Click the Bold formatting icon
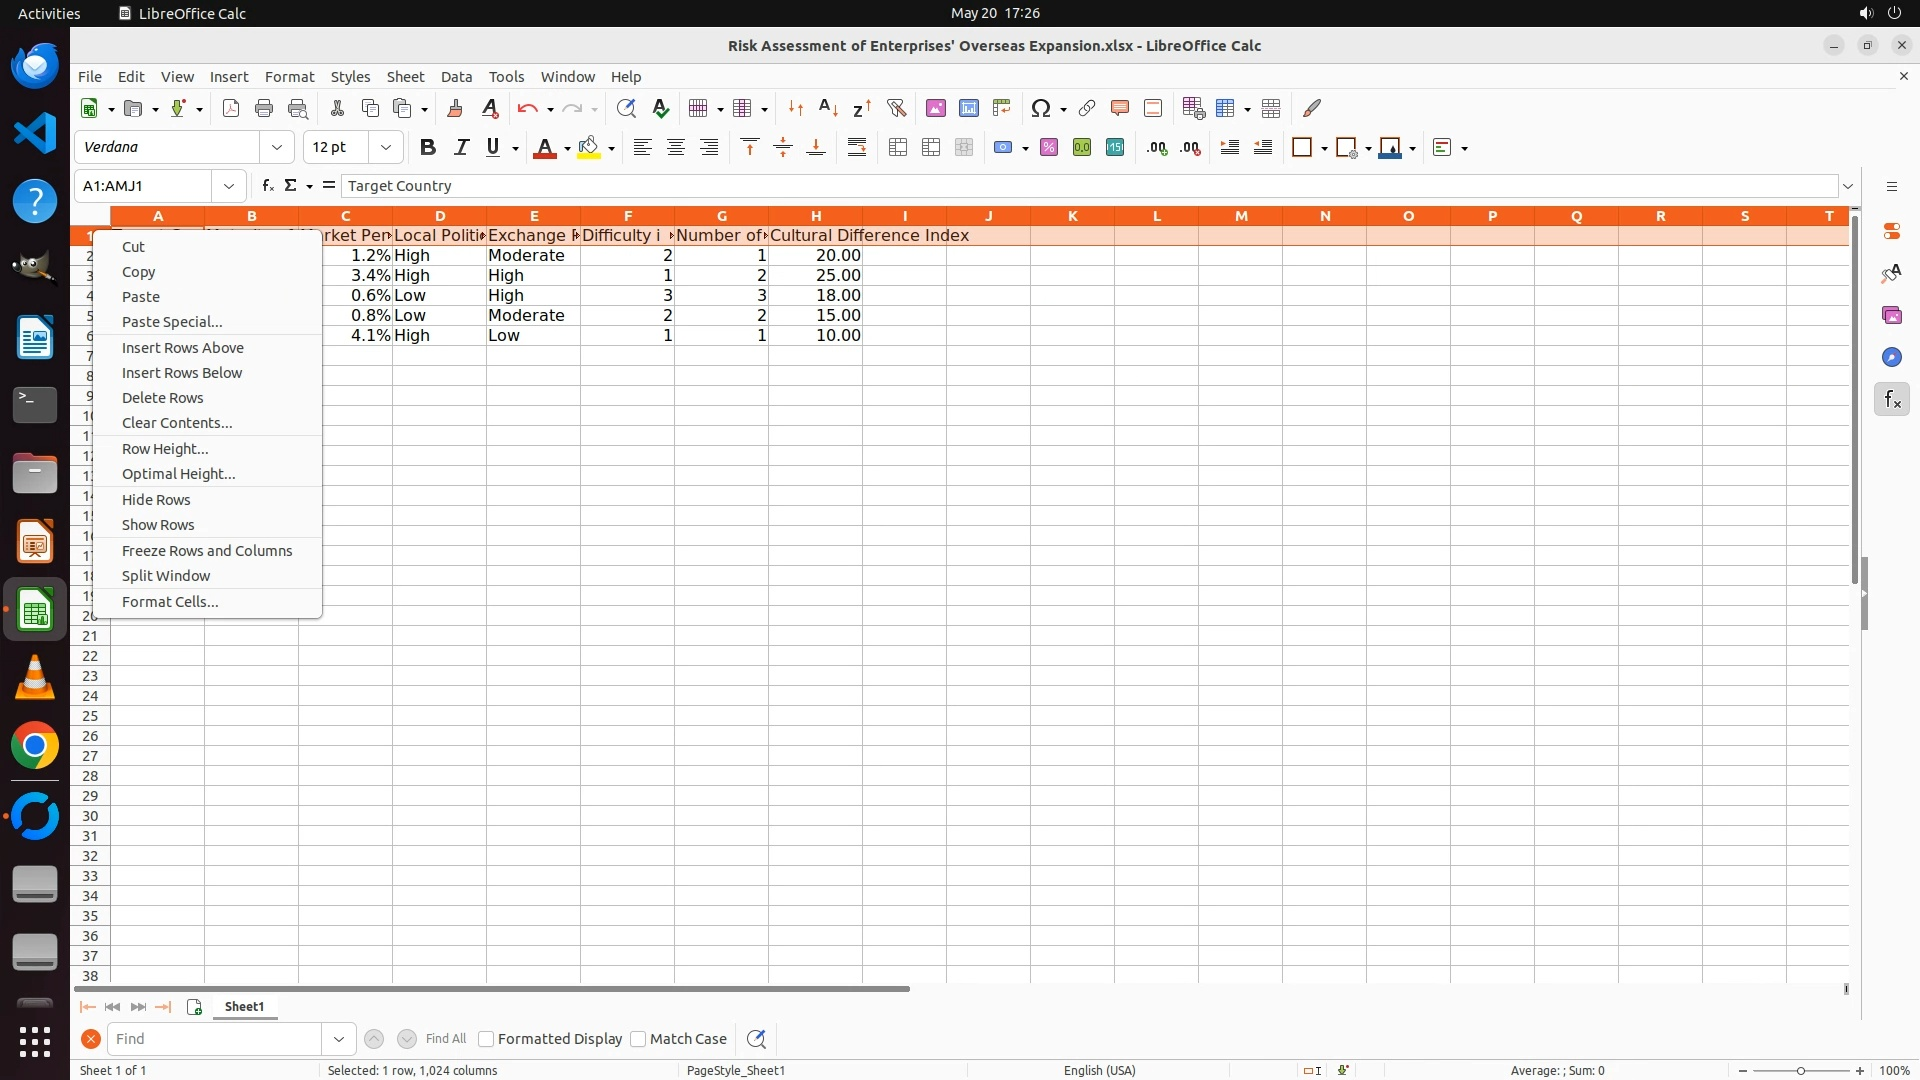The width and height of the screenshot is (1920, 1080). point(428,148)
